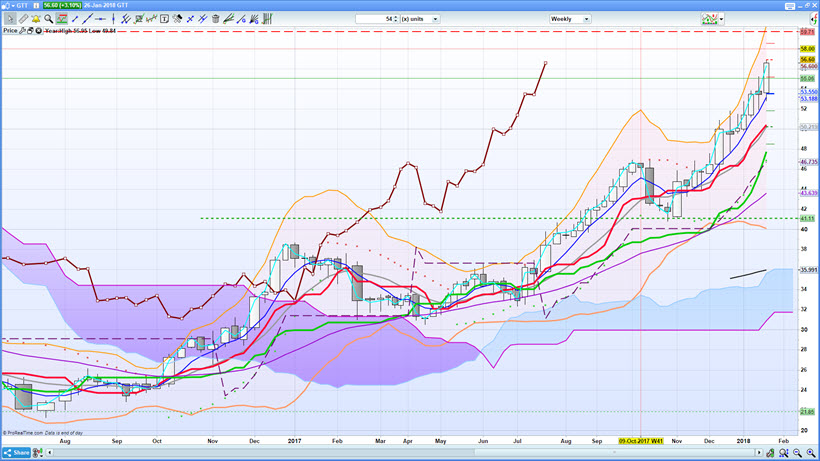Click the units count field showing 54
This screenshot has width=820, height=461.
(374, 19)
